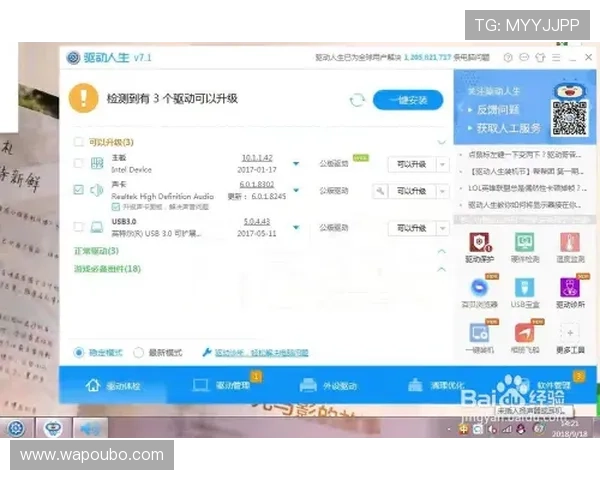Click the system clock showing 2018/9/18
Viewport: 600px width, 480px height.
(569, 429)
